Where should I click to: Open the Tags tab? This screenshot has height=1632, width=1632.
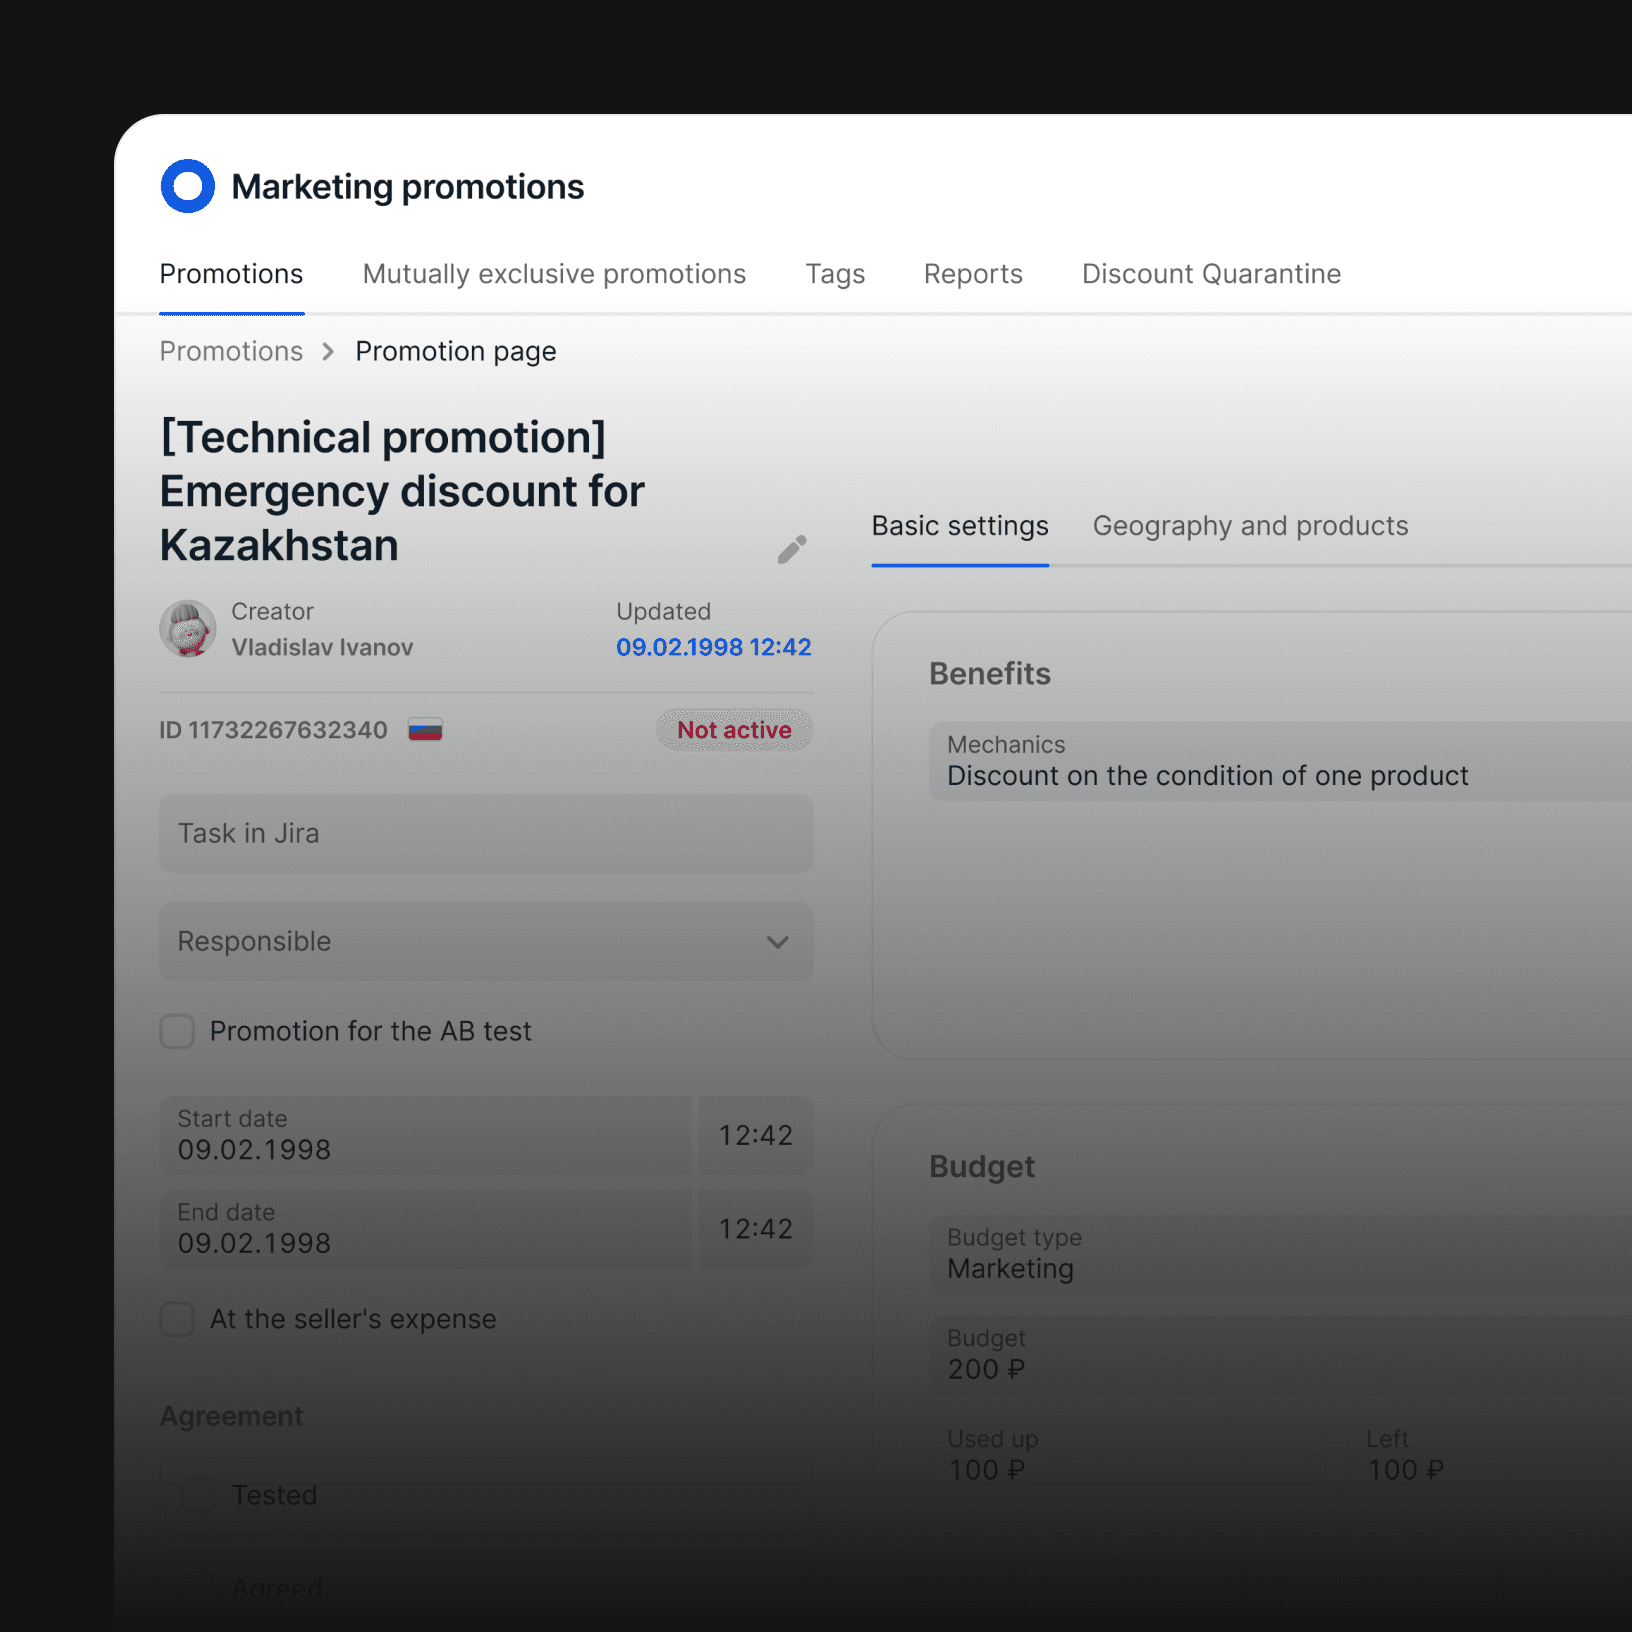(835, 274)
